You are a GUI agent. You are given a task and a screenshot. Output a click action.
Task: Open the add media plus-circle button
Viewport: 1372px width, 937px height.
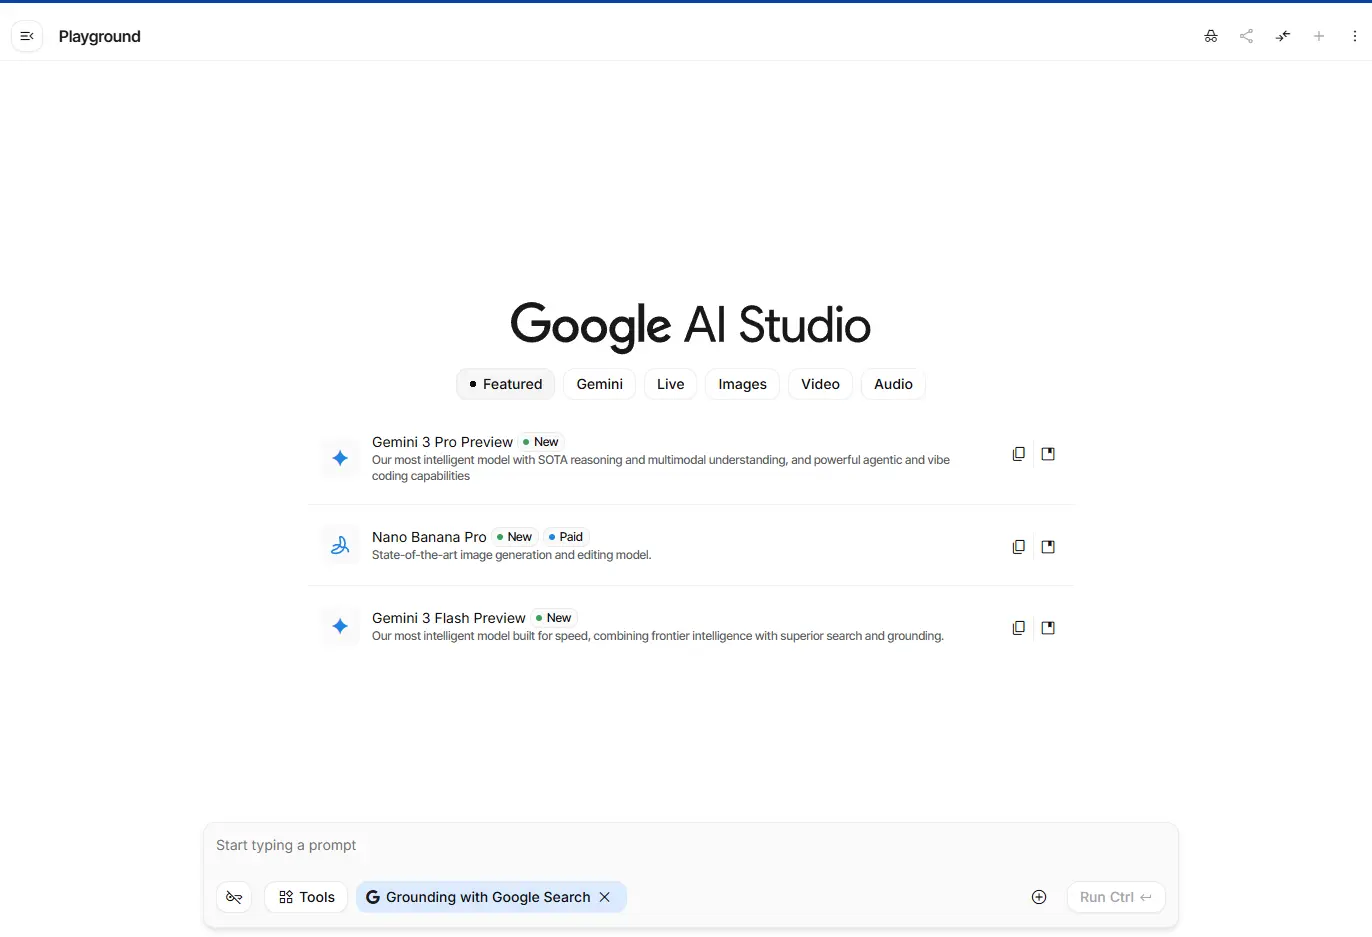click(x=1039, y=897)
